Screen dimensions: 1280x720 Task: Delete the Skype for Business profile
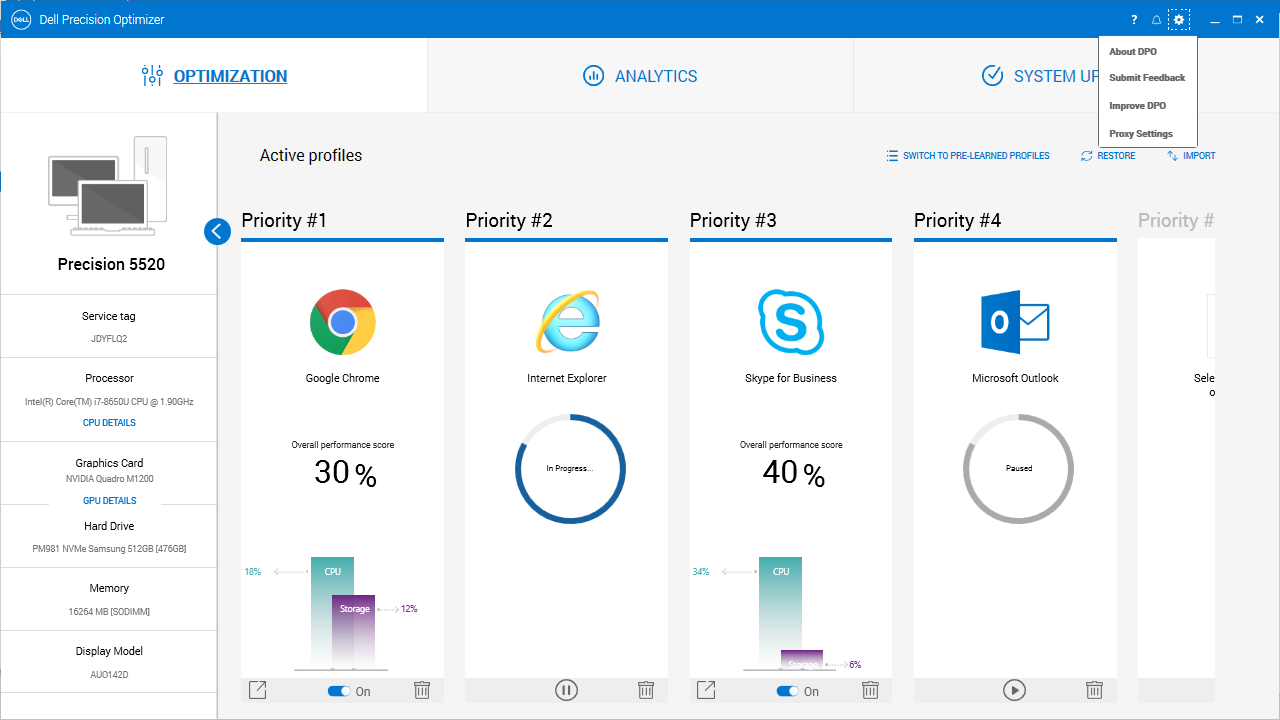pyautogui.click(x=870, y=690)
